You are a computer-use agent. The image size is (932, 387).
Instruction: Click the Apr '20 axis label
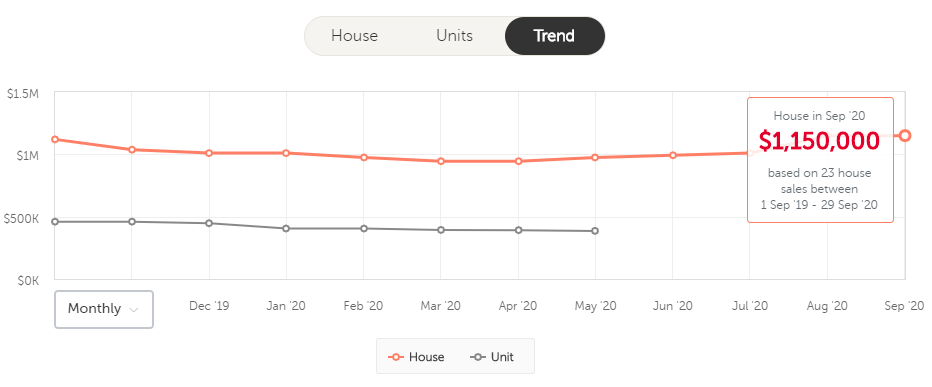518,306
